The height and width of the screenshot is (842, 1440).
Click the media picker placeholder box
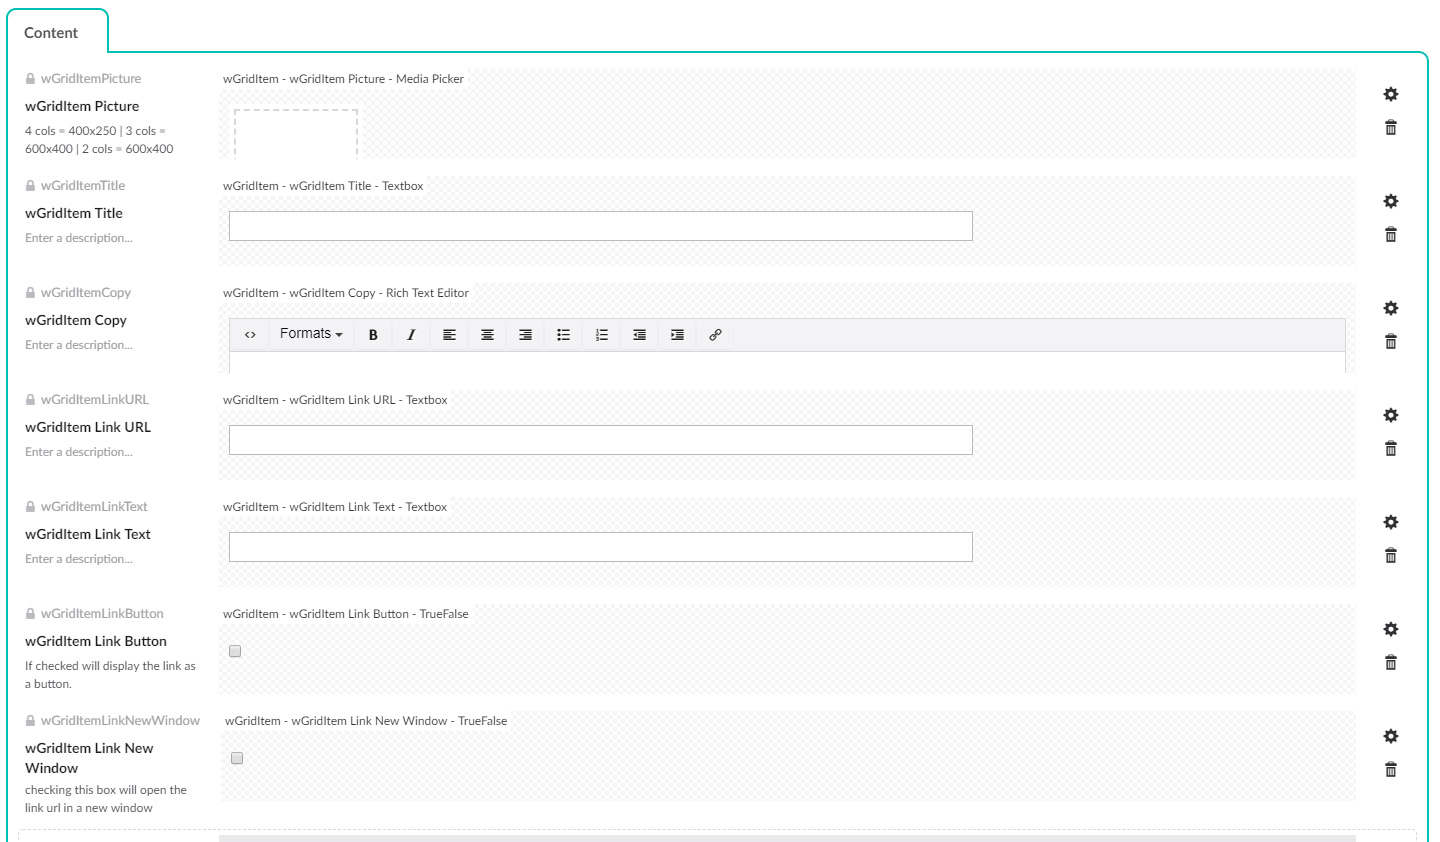(296, 134)
